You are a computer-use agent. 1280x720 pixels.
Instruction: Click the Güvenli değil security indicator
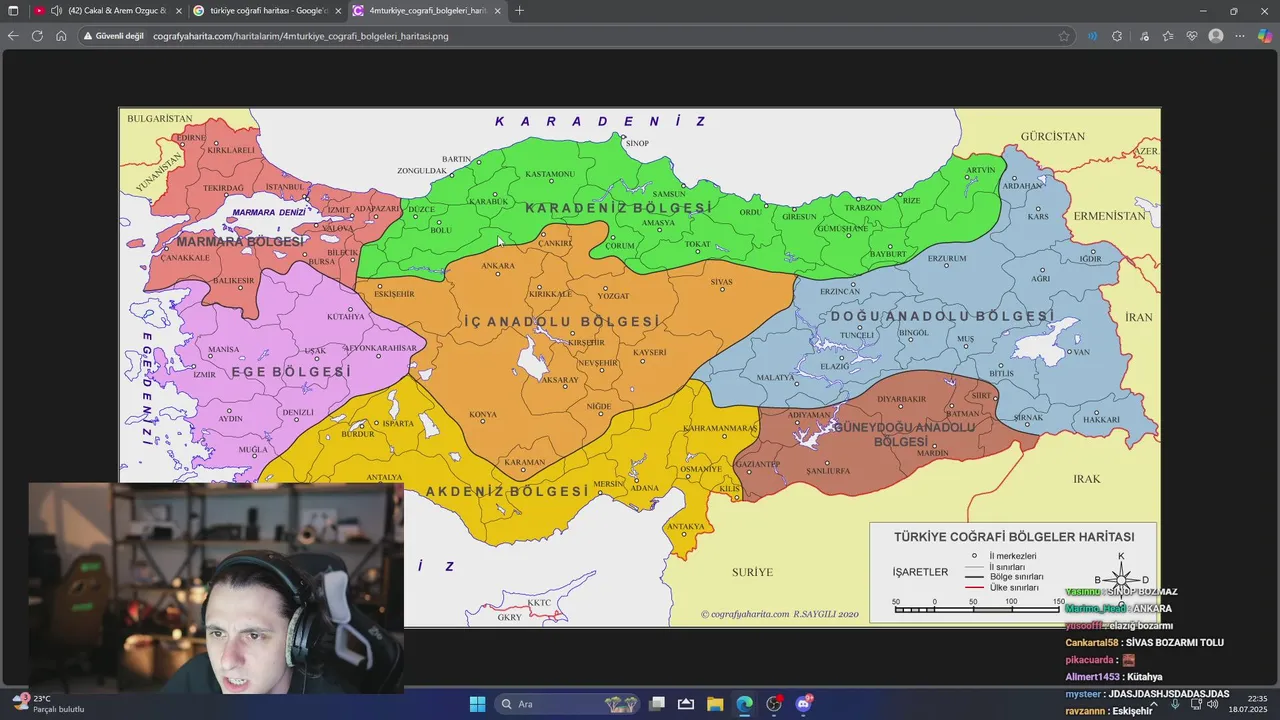(113, 36)
